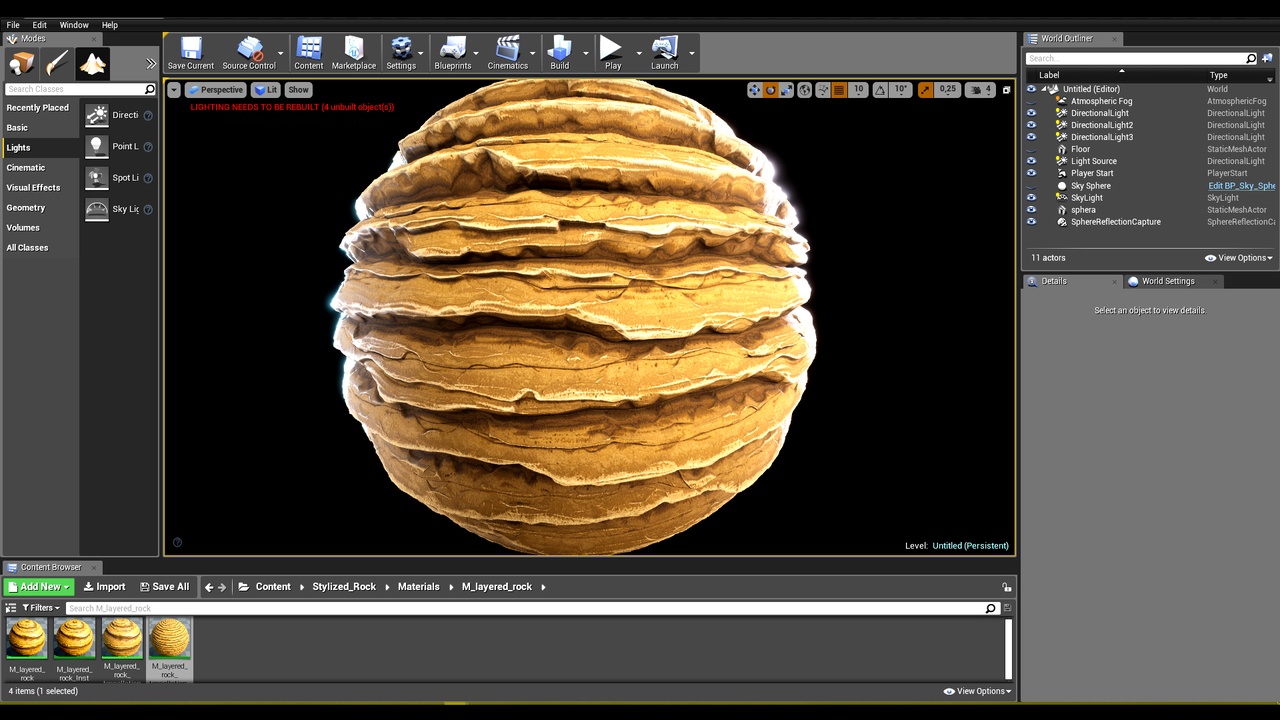The height and width of the screenshot is (720, 1280).
Task: Toggle visibility of Player Start actor
Action: pos(1031,173)
